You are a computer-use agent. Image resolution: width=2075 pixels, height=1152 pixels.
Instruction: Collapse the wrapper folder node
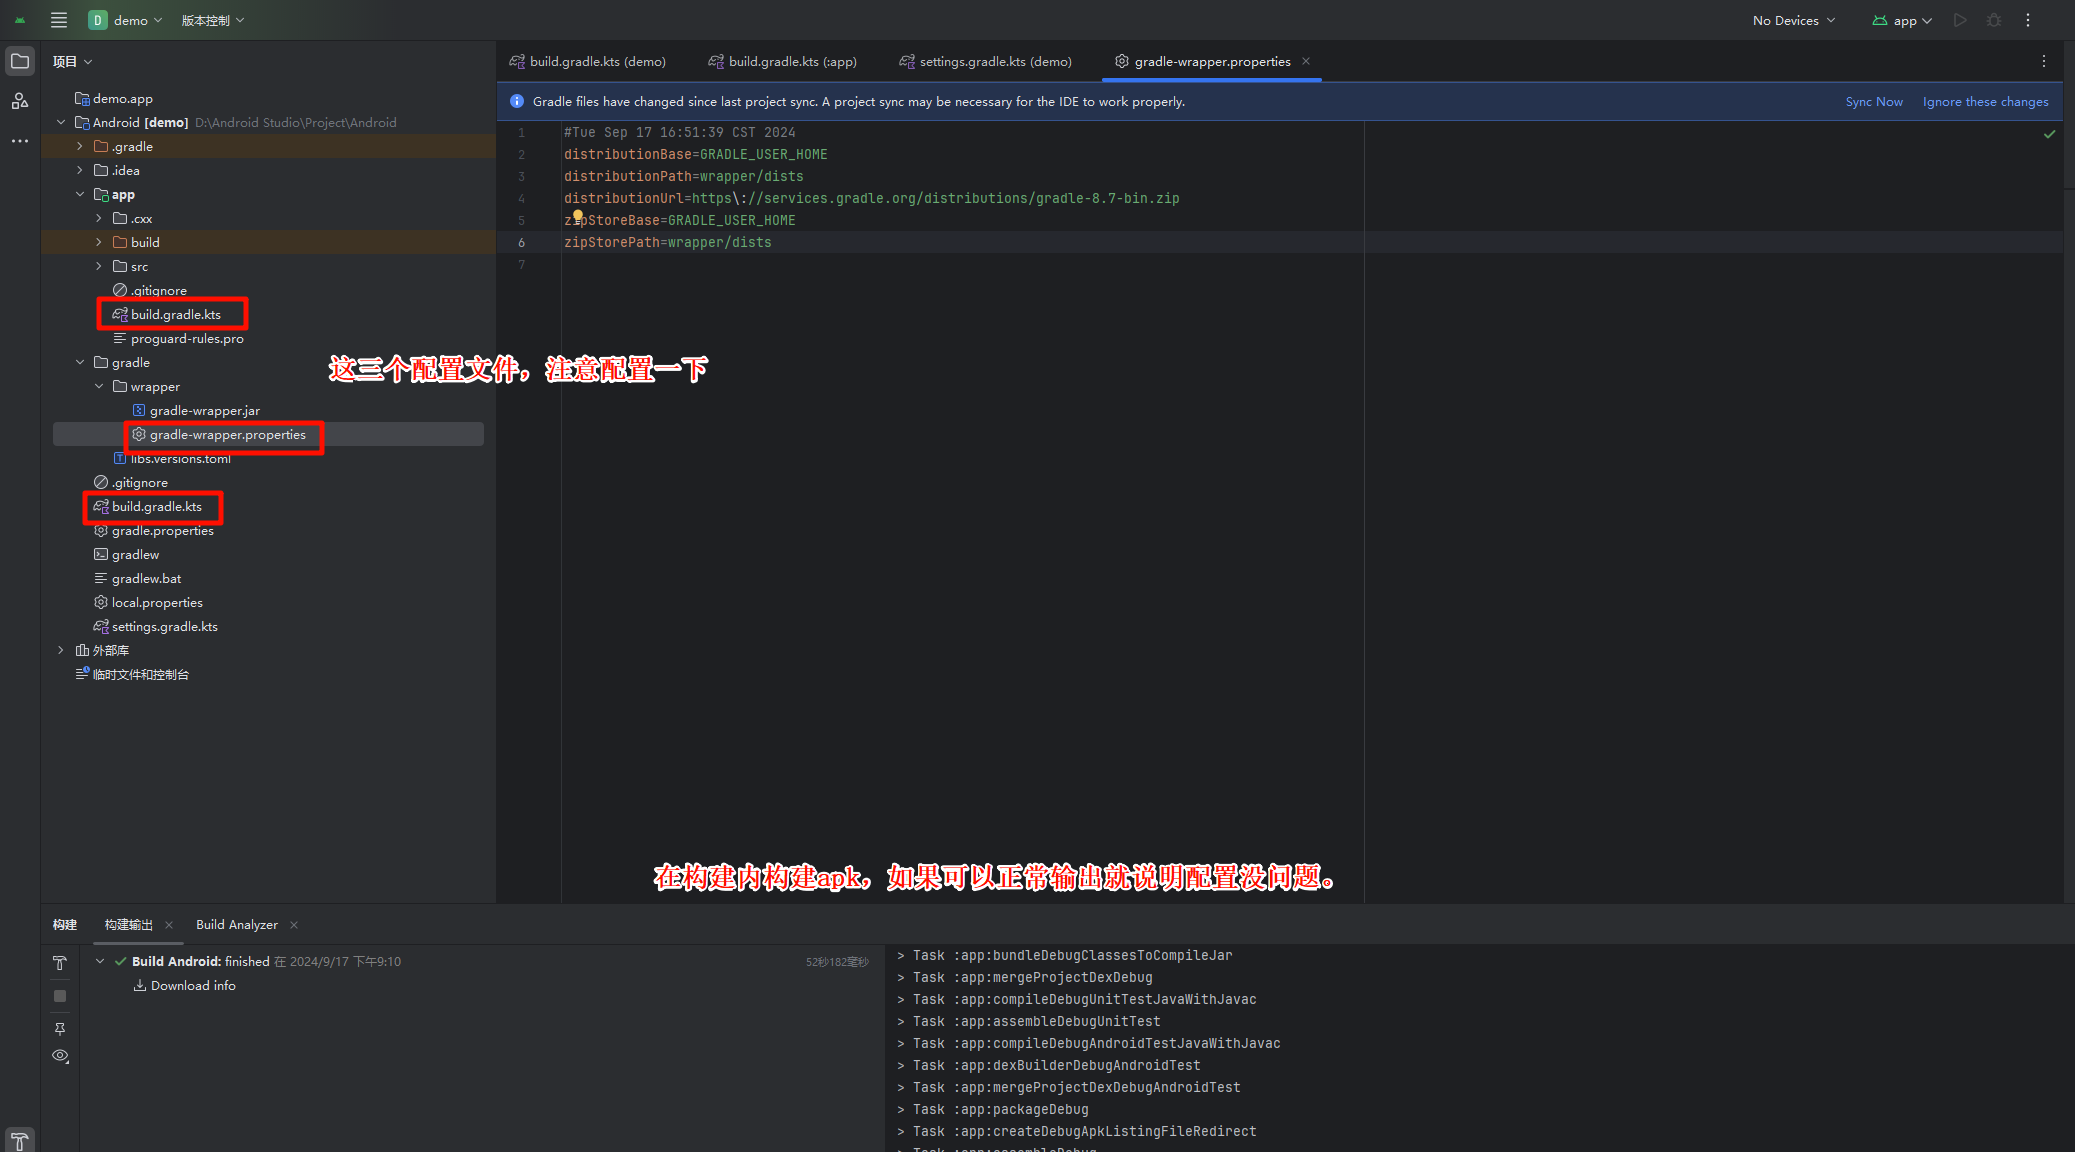click(99, 386)
